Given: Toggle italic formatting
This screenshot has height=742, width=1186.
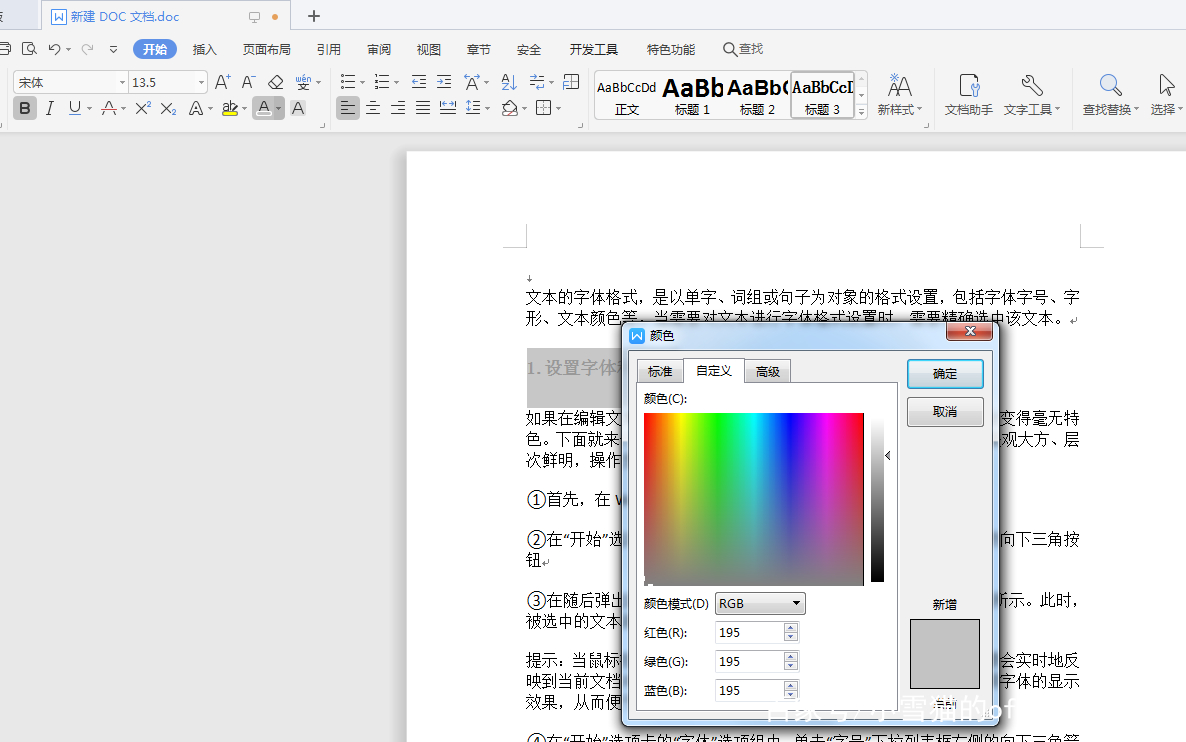Looking at the screenshot, I should click(x=50, y=108).
